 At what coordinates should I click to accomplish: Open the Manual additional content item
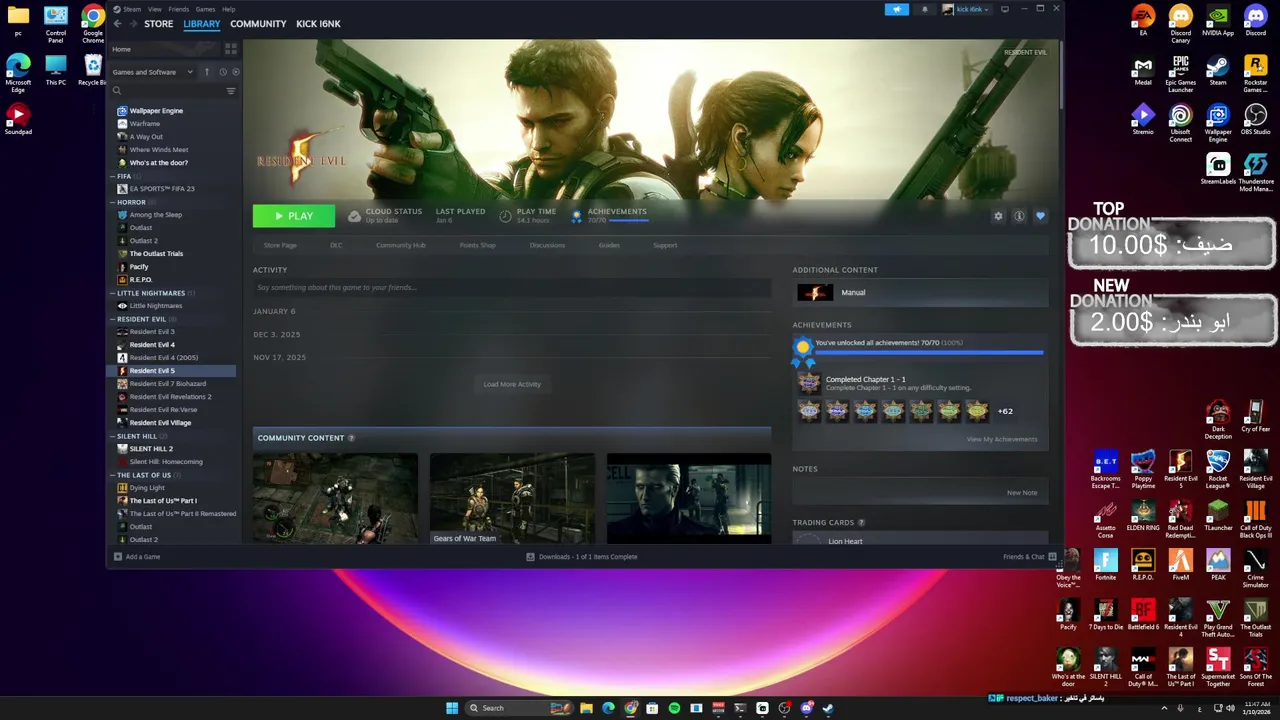(920, 292)
